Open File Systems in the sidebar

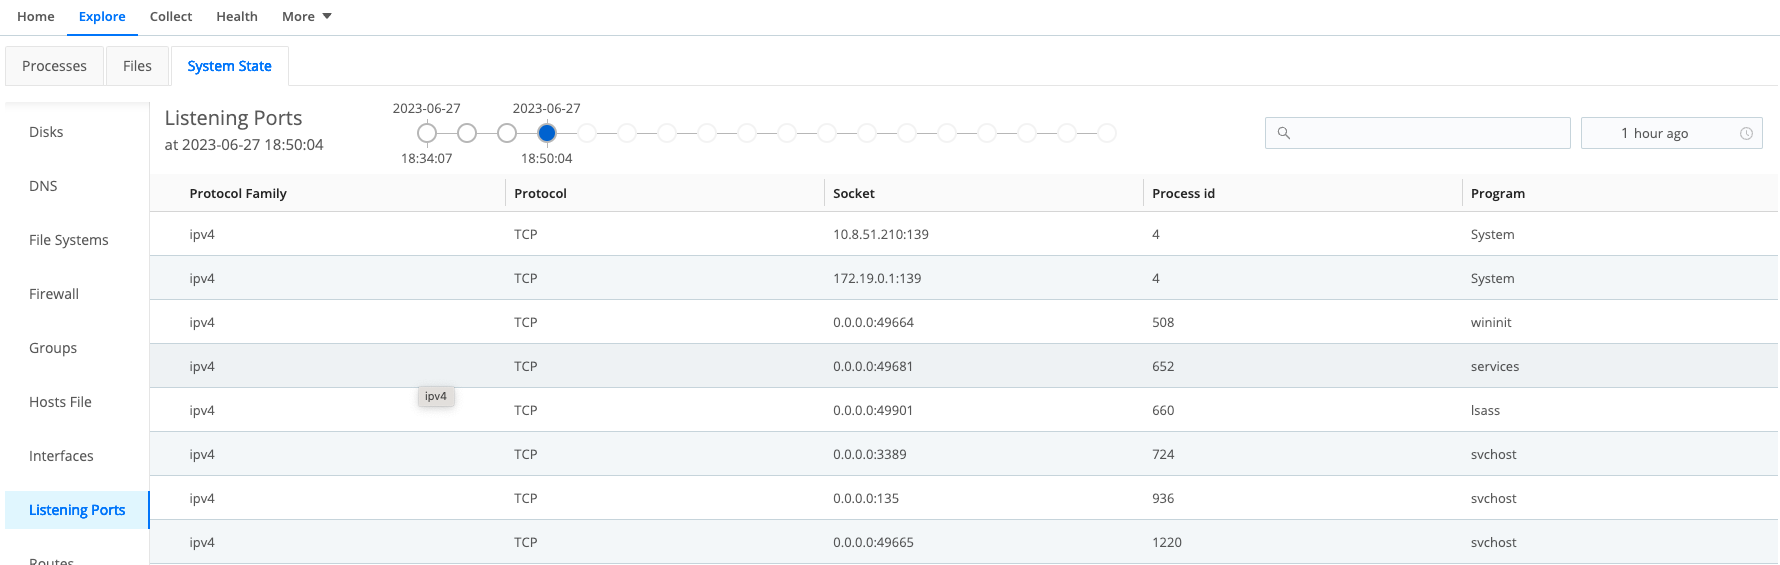pos(69,240)
